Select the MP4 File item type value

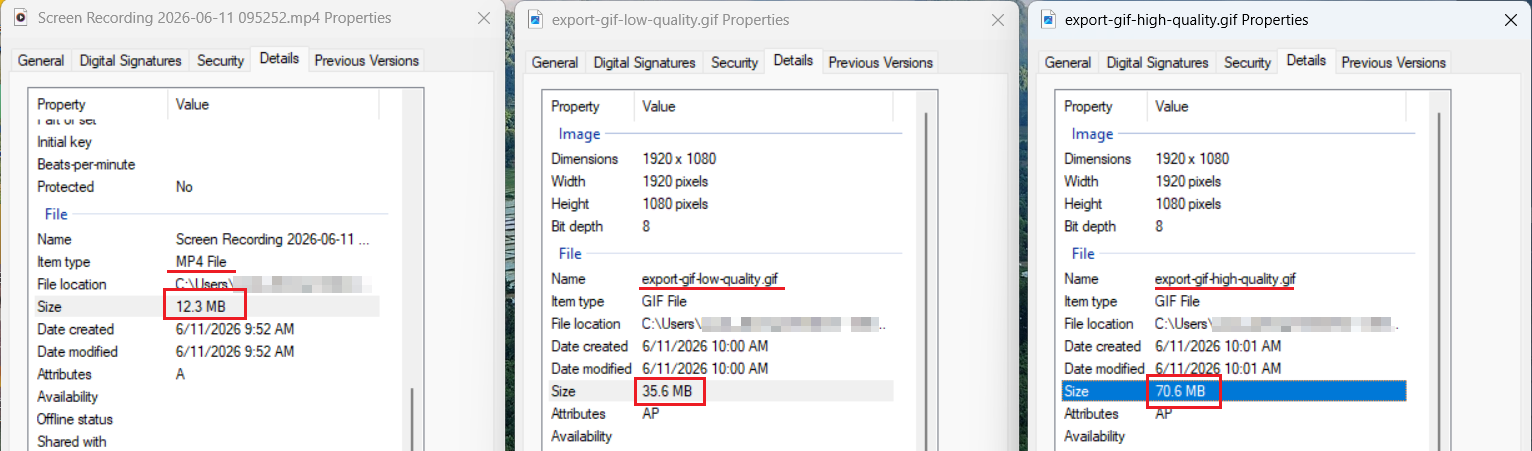click(201, 262)
